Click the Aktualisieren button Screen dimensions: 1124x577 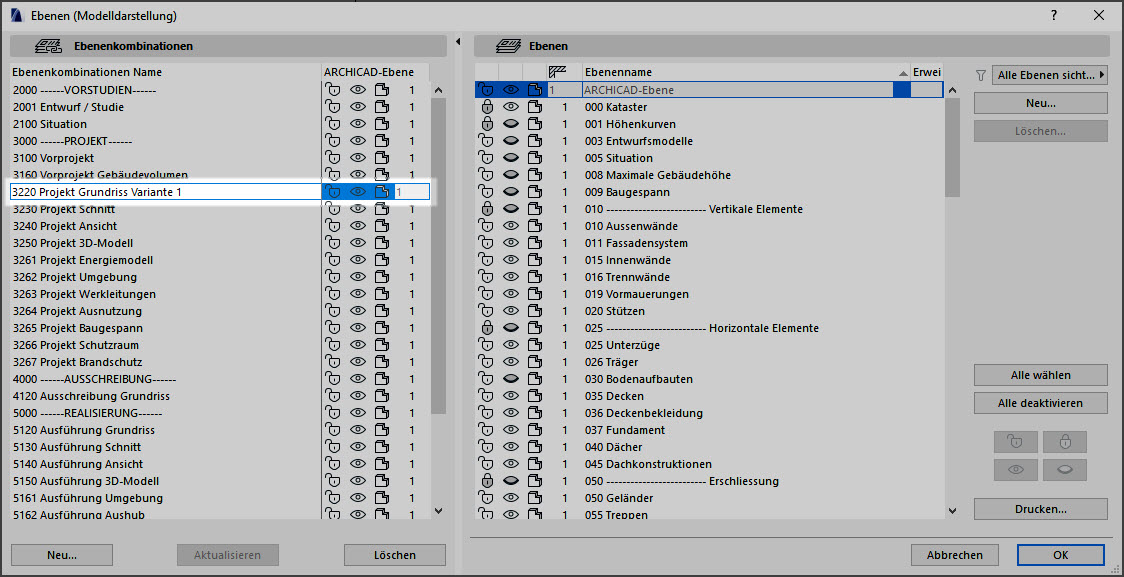click(x=228, y=555)
